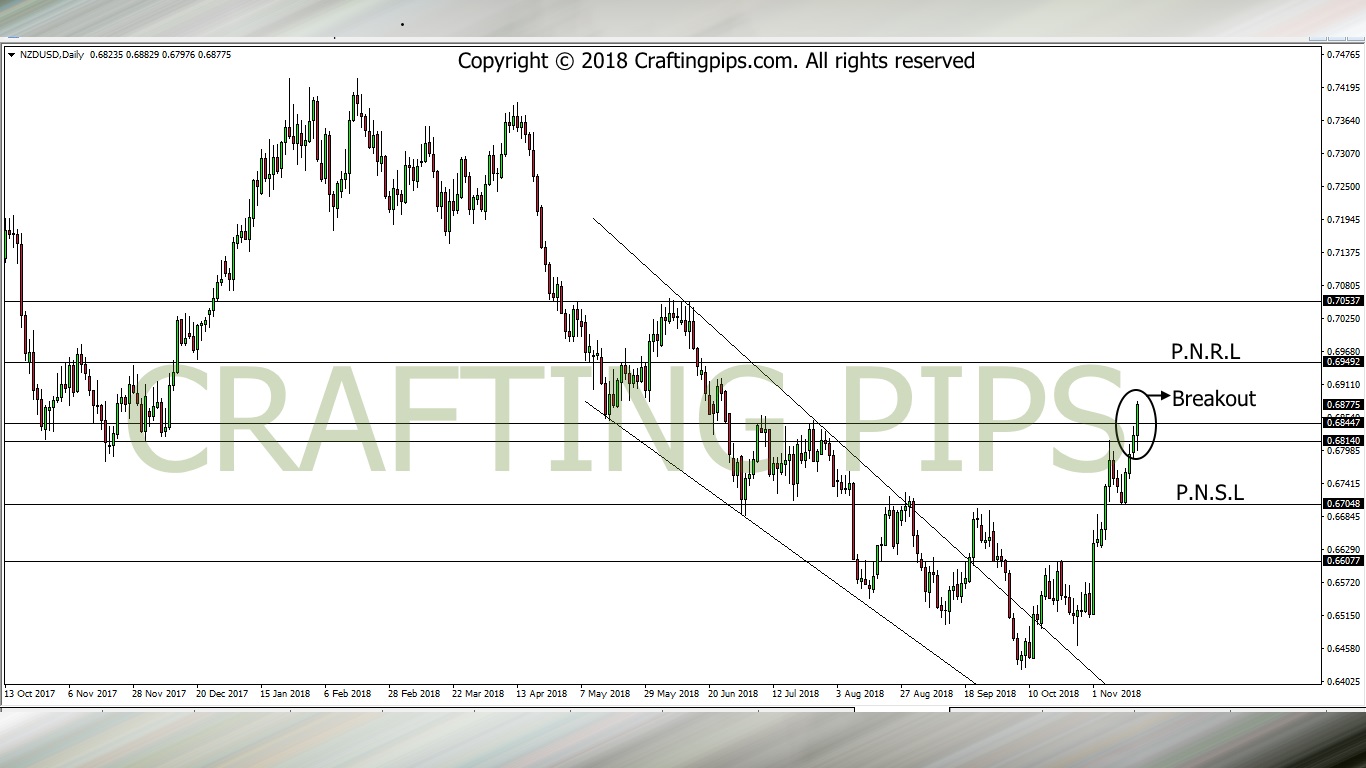Click the 13 Apr 2018 date label
This screenshot has height=768, width=1366.
coord(541,693)
